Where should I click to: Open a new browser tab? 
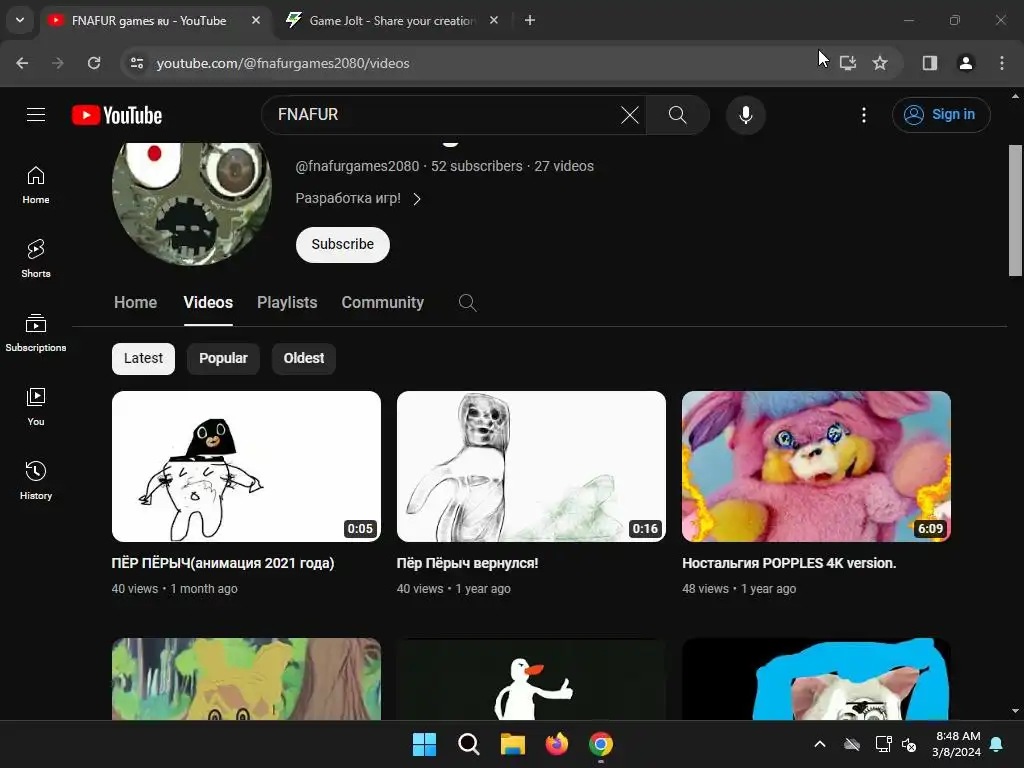point(530,20)
